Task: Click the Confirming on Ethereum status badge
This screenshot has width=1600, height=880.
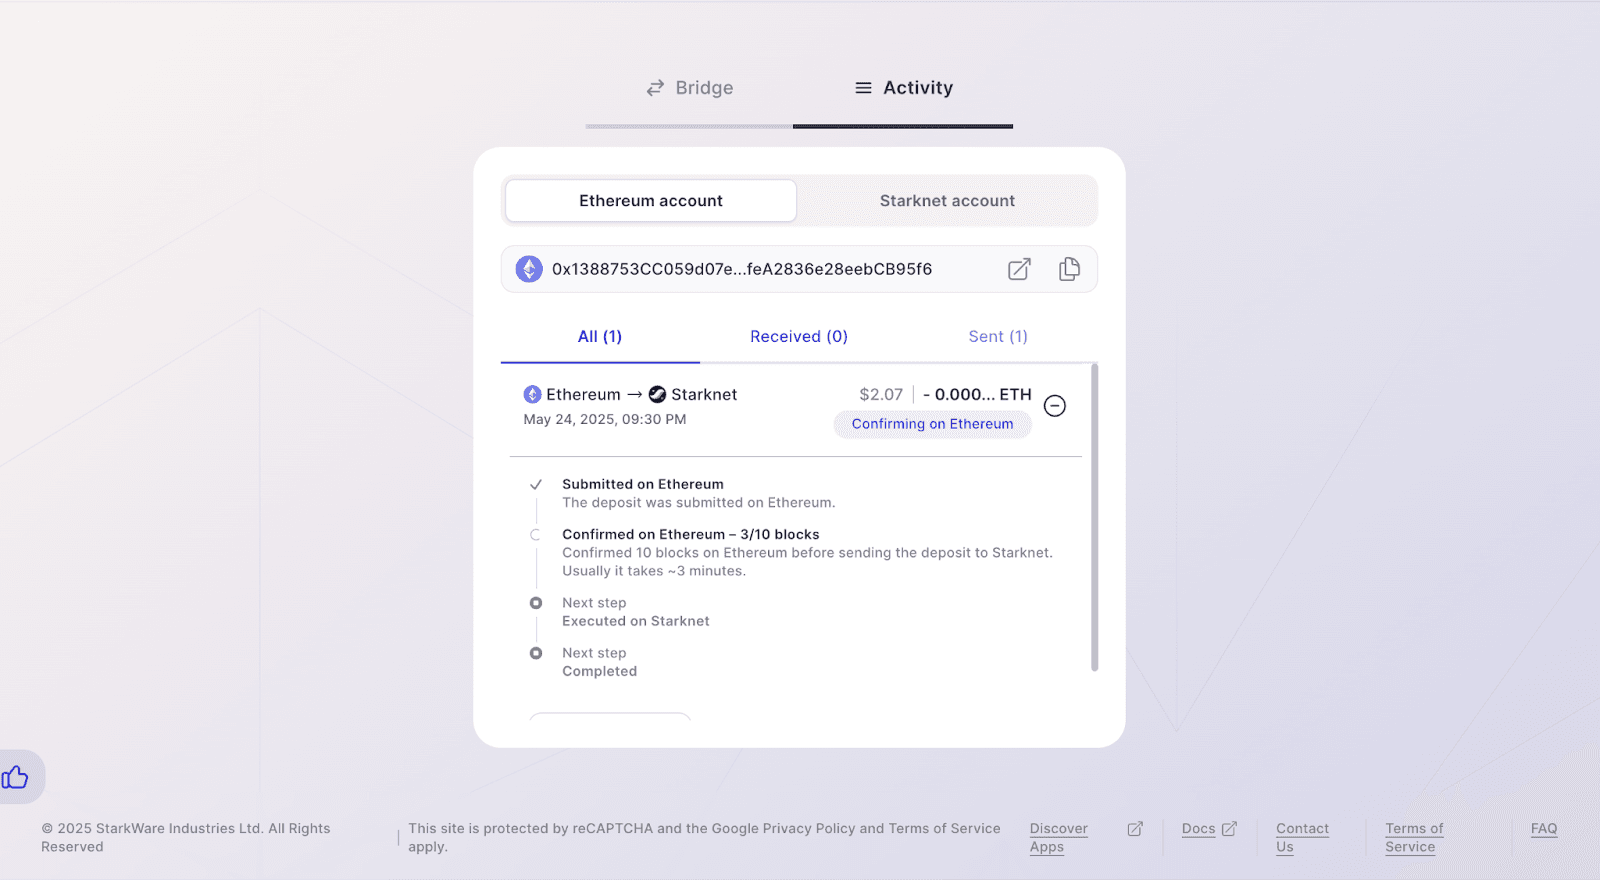Action: click(x=932, y=424)
